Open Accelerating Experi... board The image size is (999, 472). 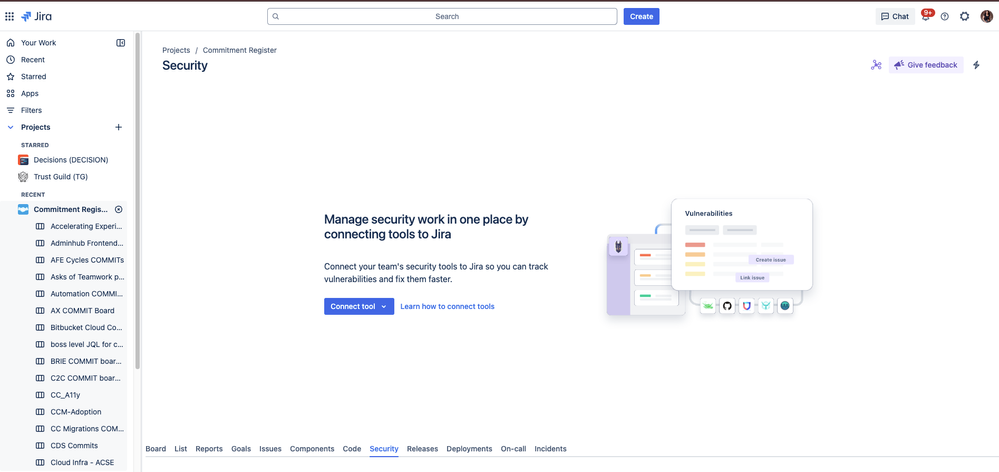(x=87, y=226)
